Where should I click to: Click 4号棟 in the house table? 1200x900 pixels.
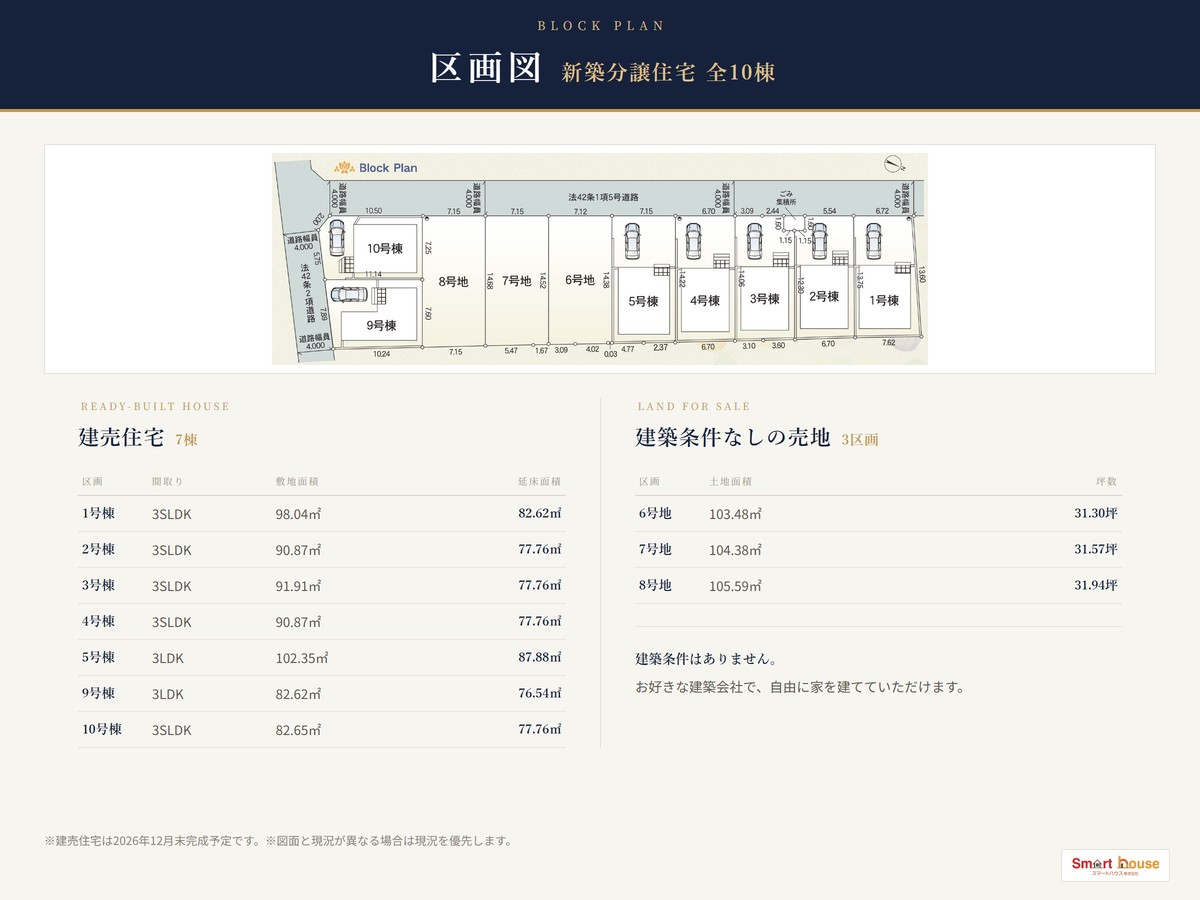(98, 621)
